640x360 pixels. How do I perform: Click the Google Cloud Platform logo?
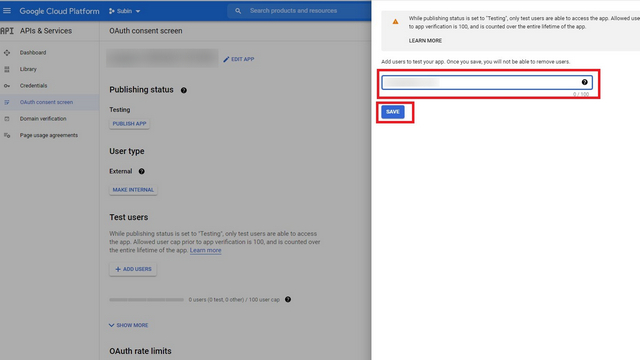59,11
